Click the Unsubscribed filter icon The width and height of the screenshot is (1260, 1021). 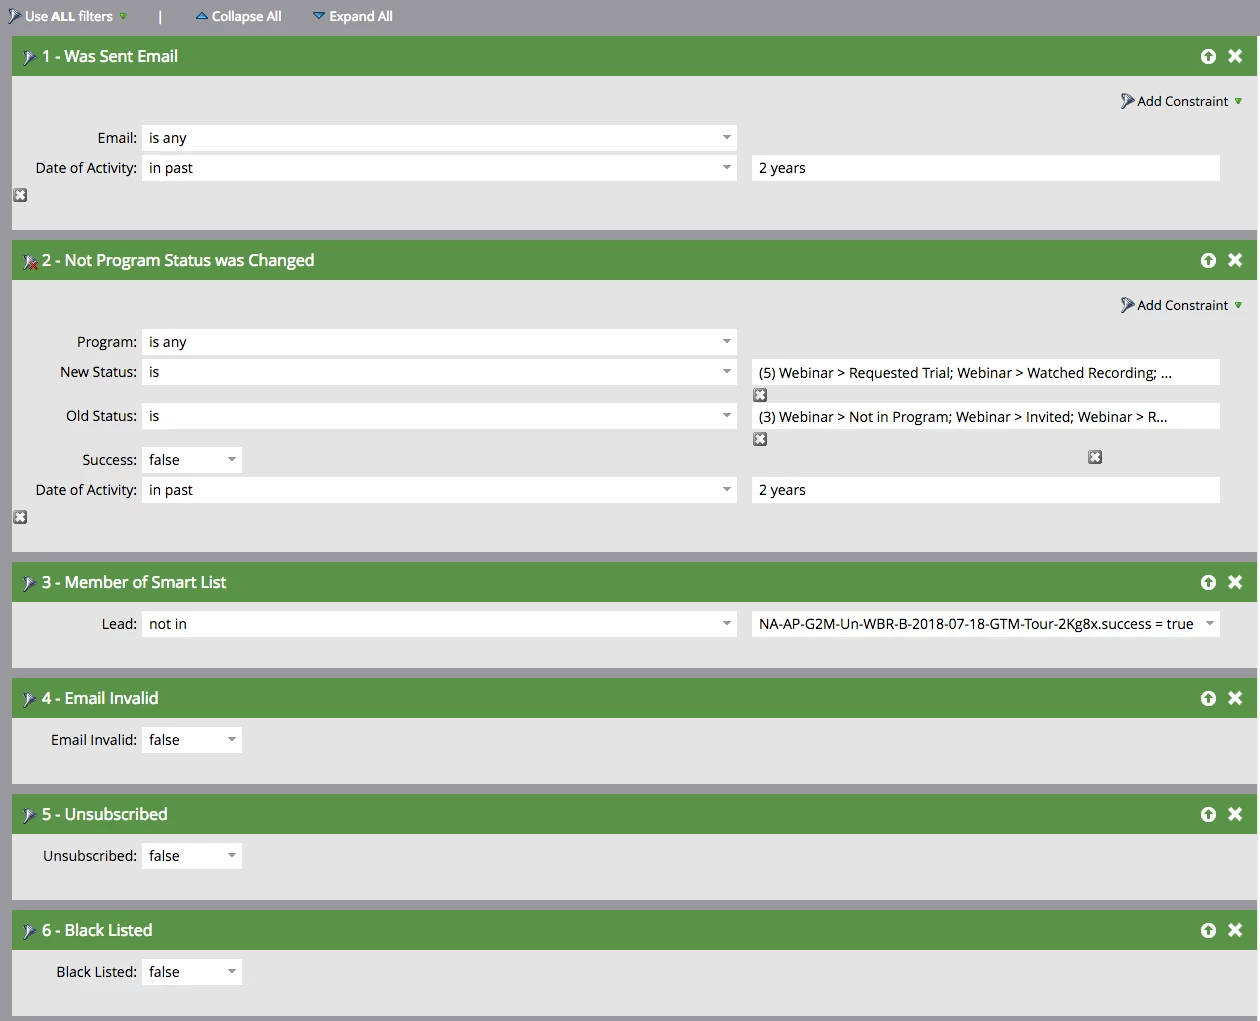tap(30, 815)
